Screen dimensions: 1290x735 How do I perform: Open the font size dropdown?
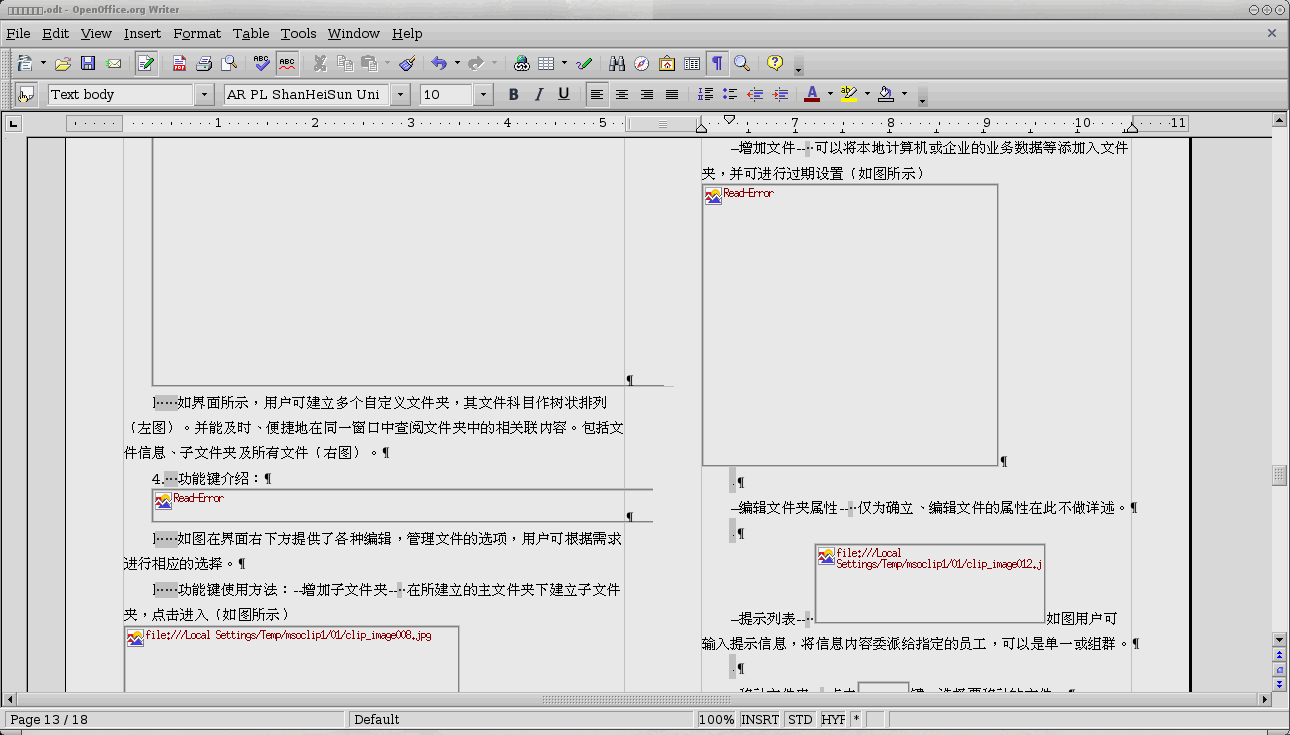point(484,95)
